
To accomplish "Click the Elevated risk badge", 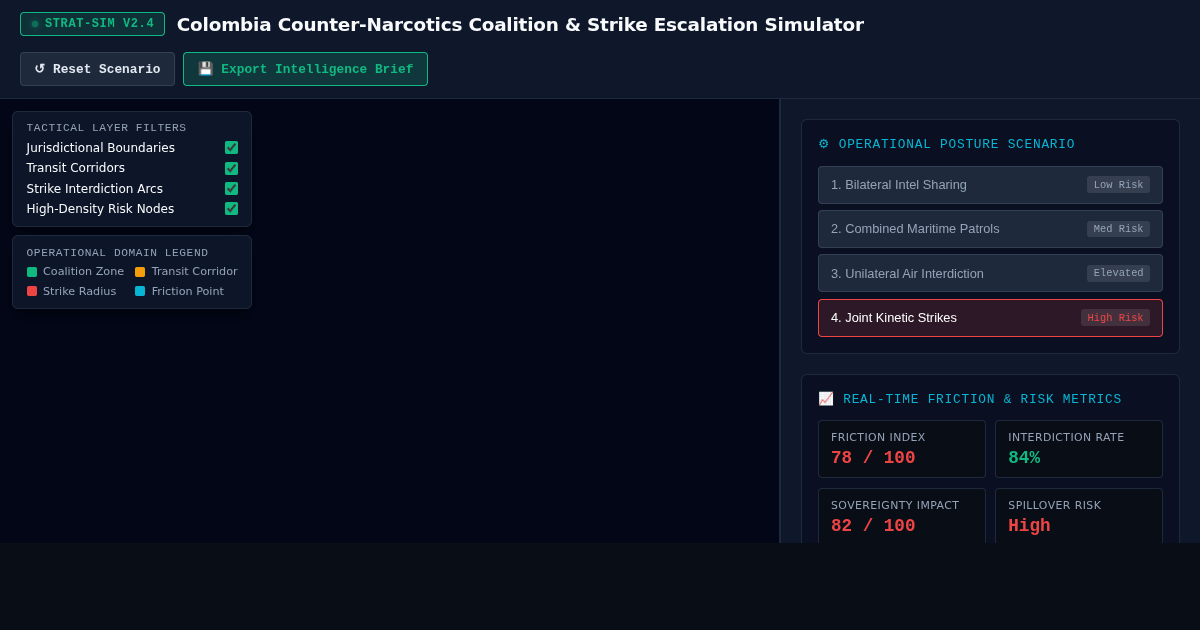I will coord(1118,273).
